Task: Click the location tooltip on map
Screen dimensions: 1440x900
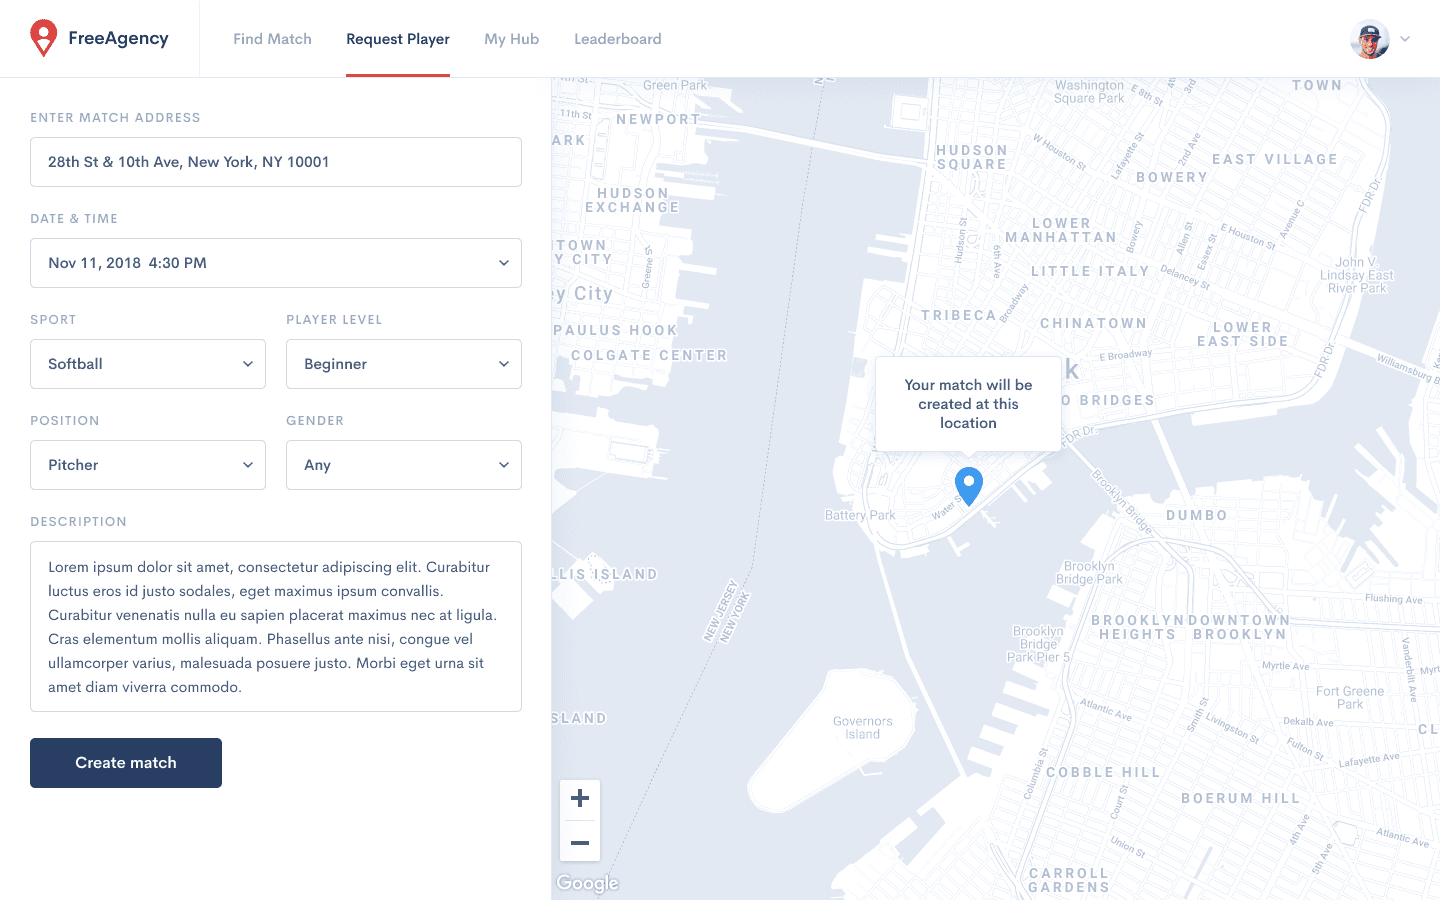Action: (968, 404)
